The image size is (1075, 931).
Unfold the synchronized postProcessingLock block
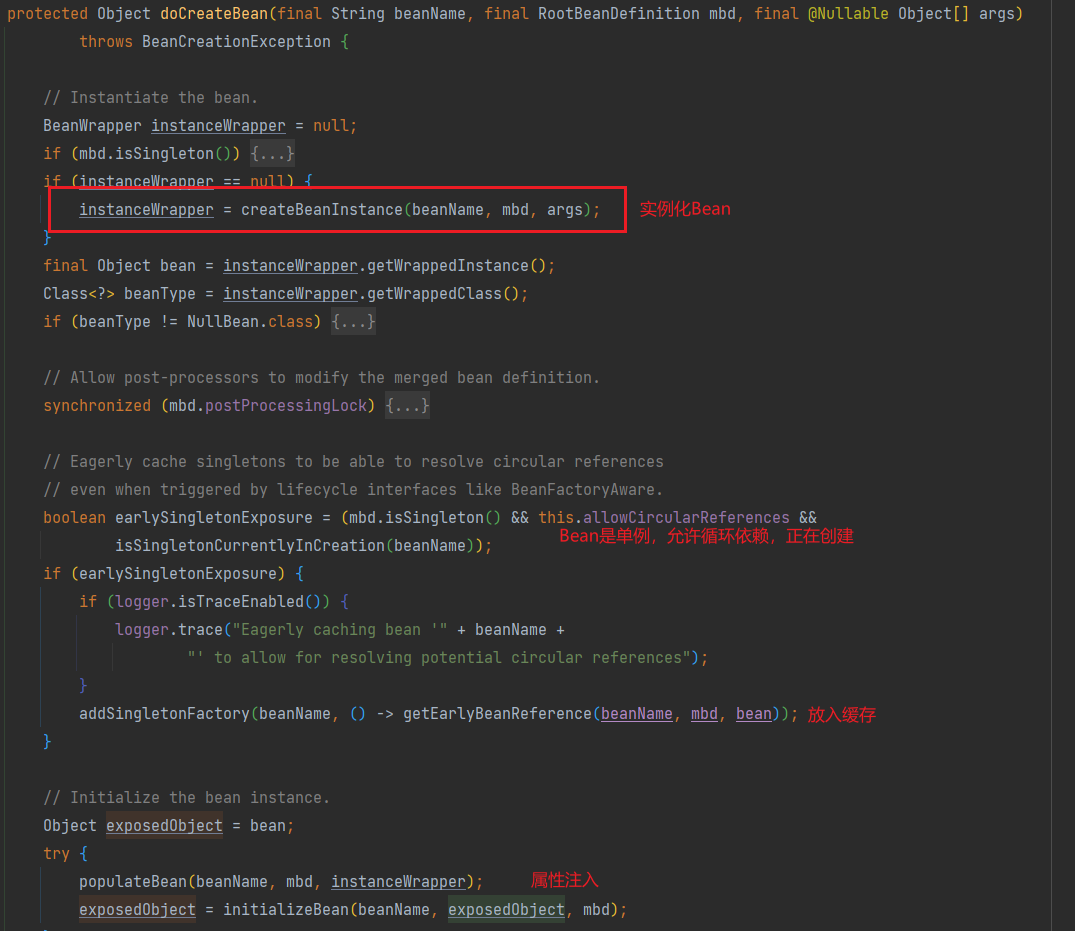click(x=408, y=406)
